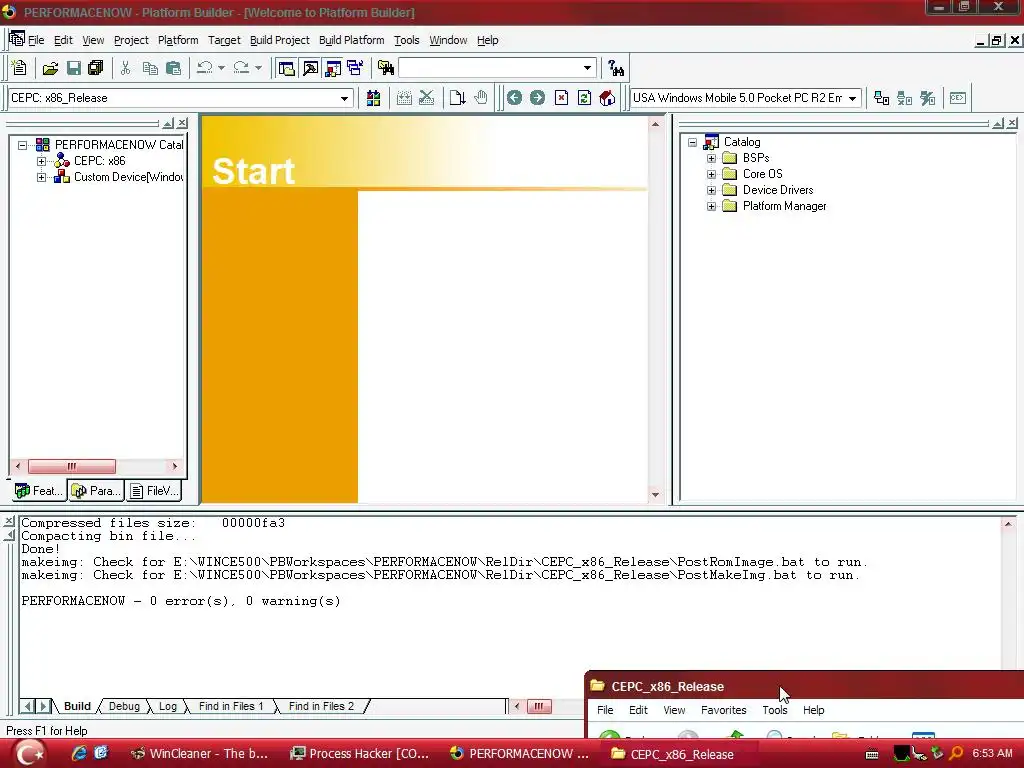Viewport: 1024px width, 768px height.
Task: Toggle the window list toolbar button
Action: [x=356, y=68]
